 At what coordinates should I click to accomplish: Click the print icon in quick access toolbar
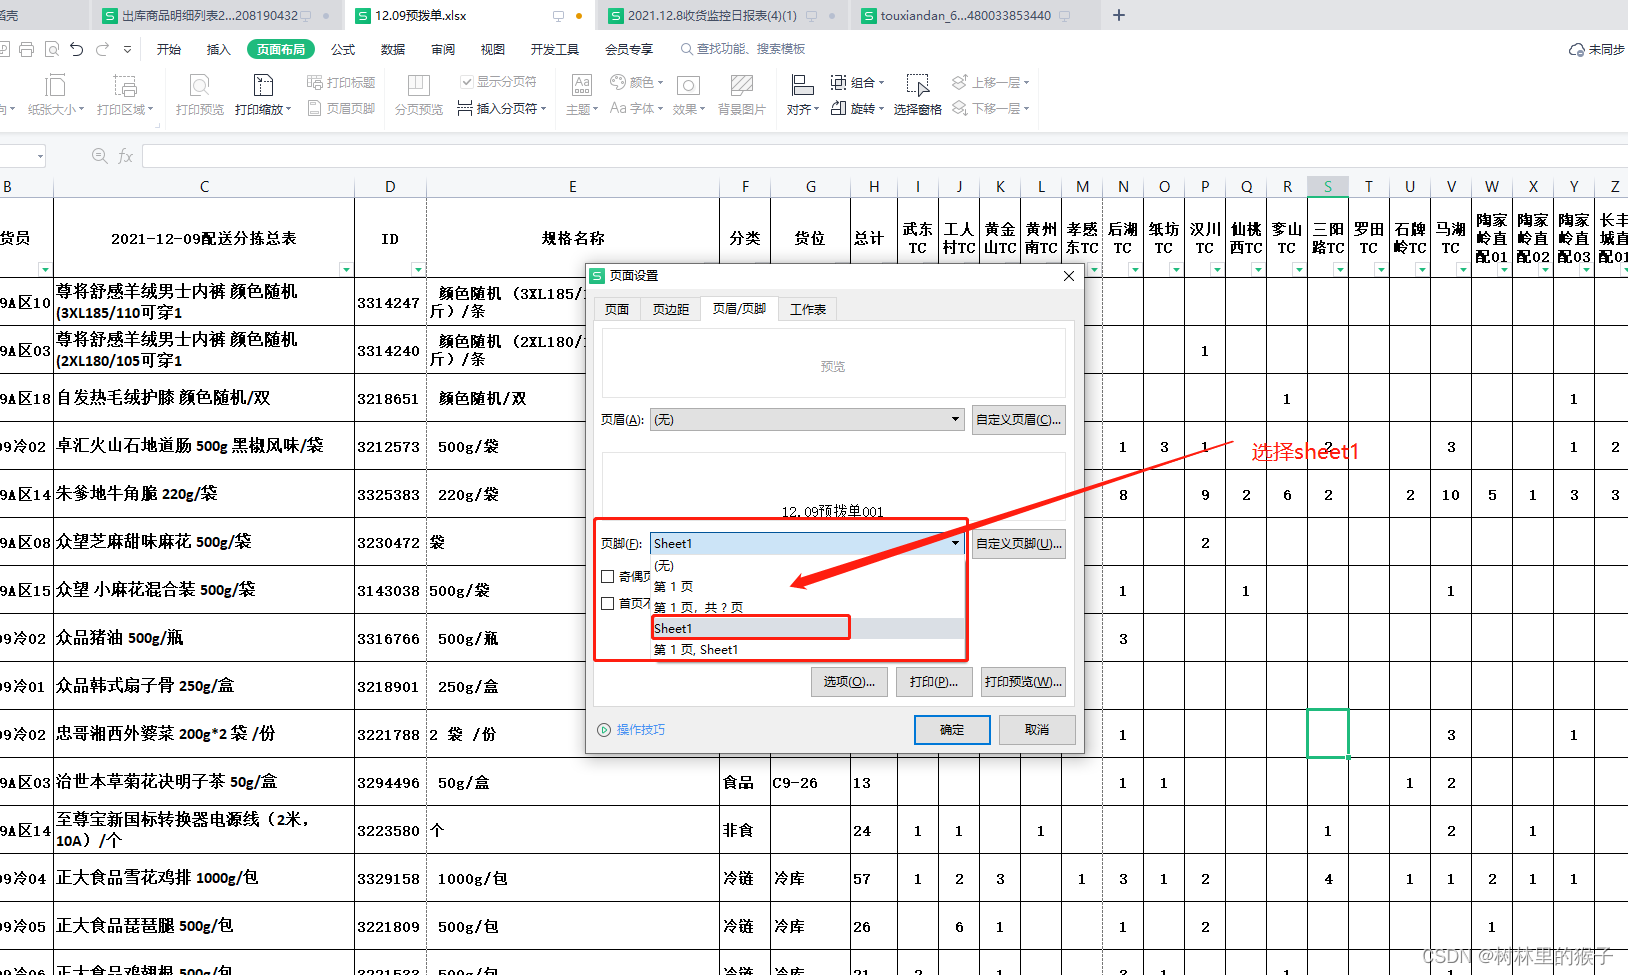(x=26, y=49)
